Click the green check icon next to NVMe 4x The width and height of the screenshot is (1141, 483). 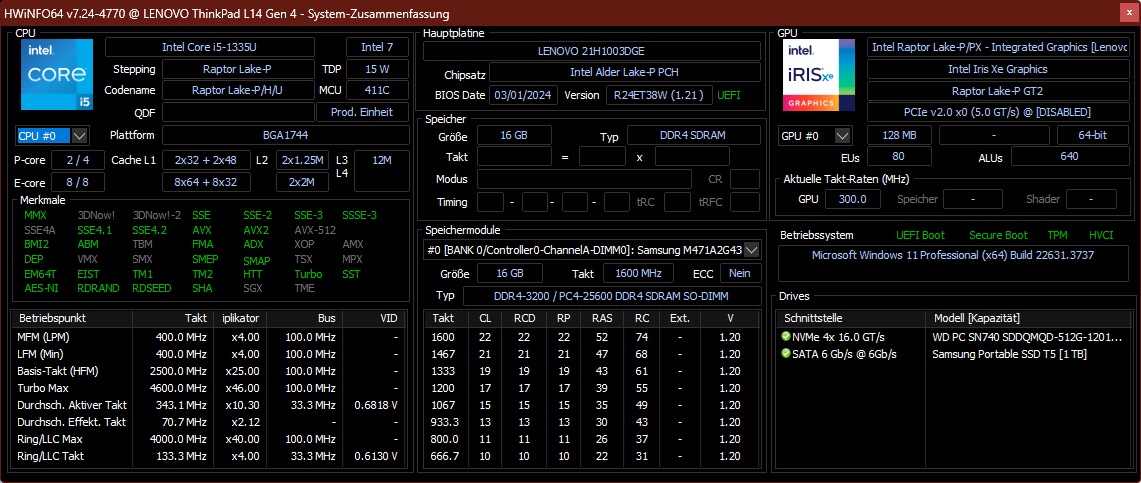(x=785, y=337)
